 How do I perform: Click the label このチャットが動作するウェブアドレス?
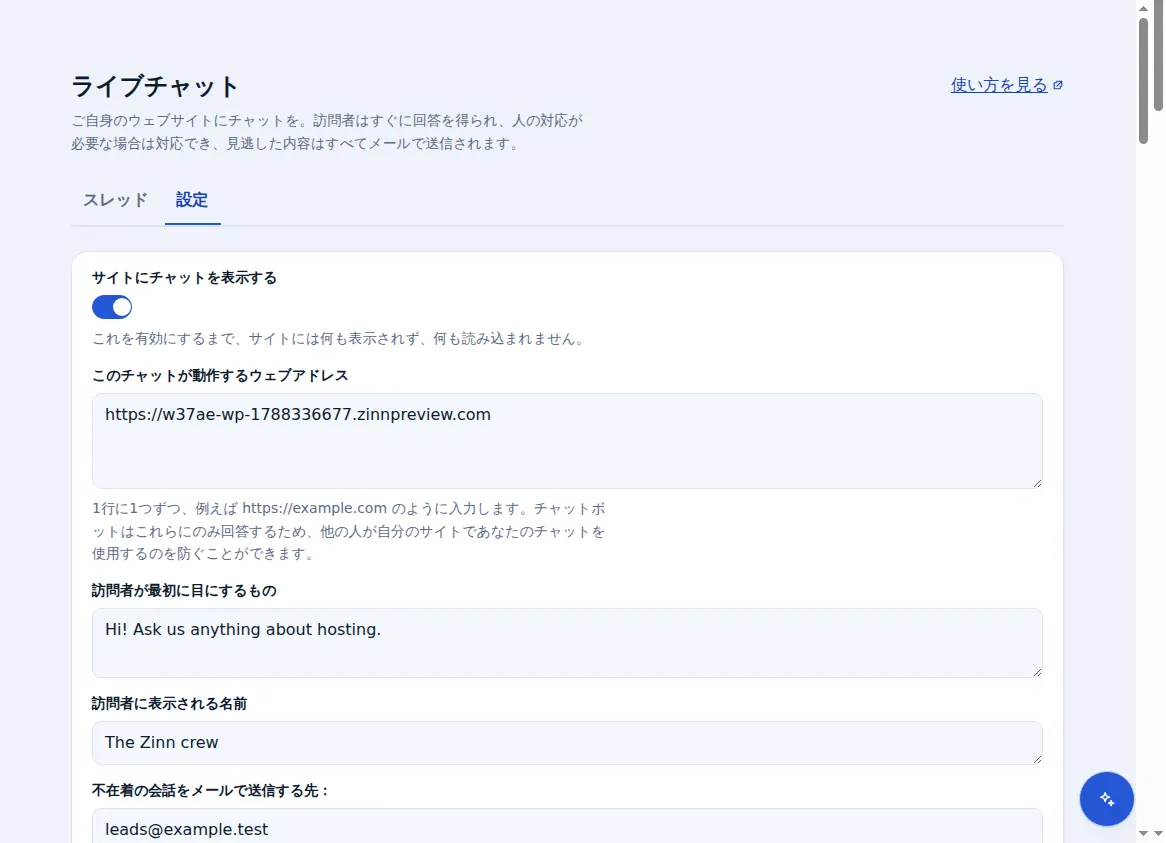(220, 375)
